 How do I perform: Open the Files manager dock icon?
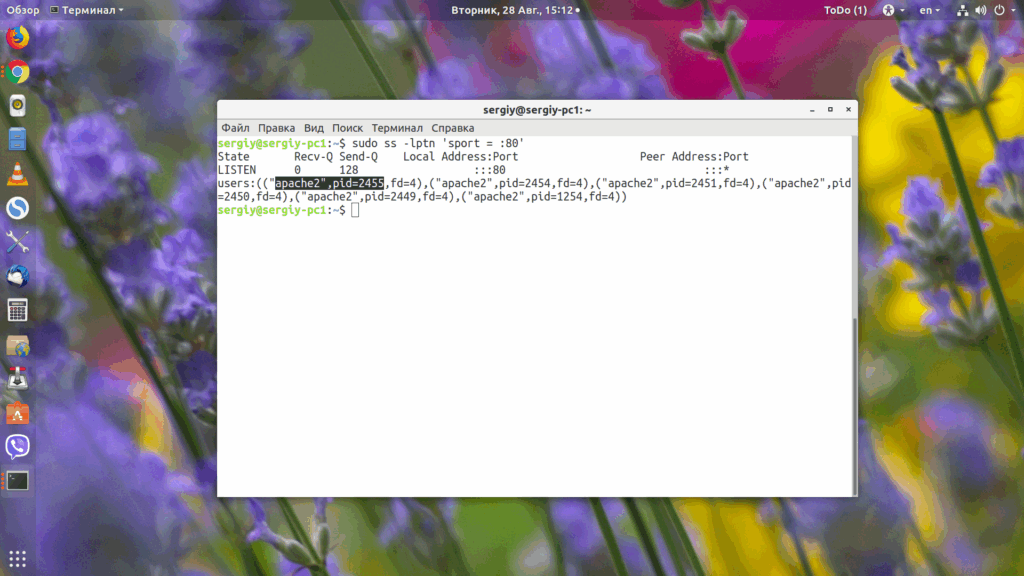pos(18,140)
